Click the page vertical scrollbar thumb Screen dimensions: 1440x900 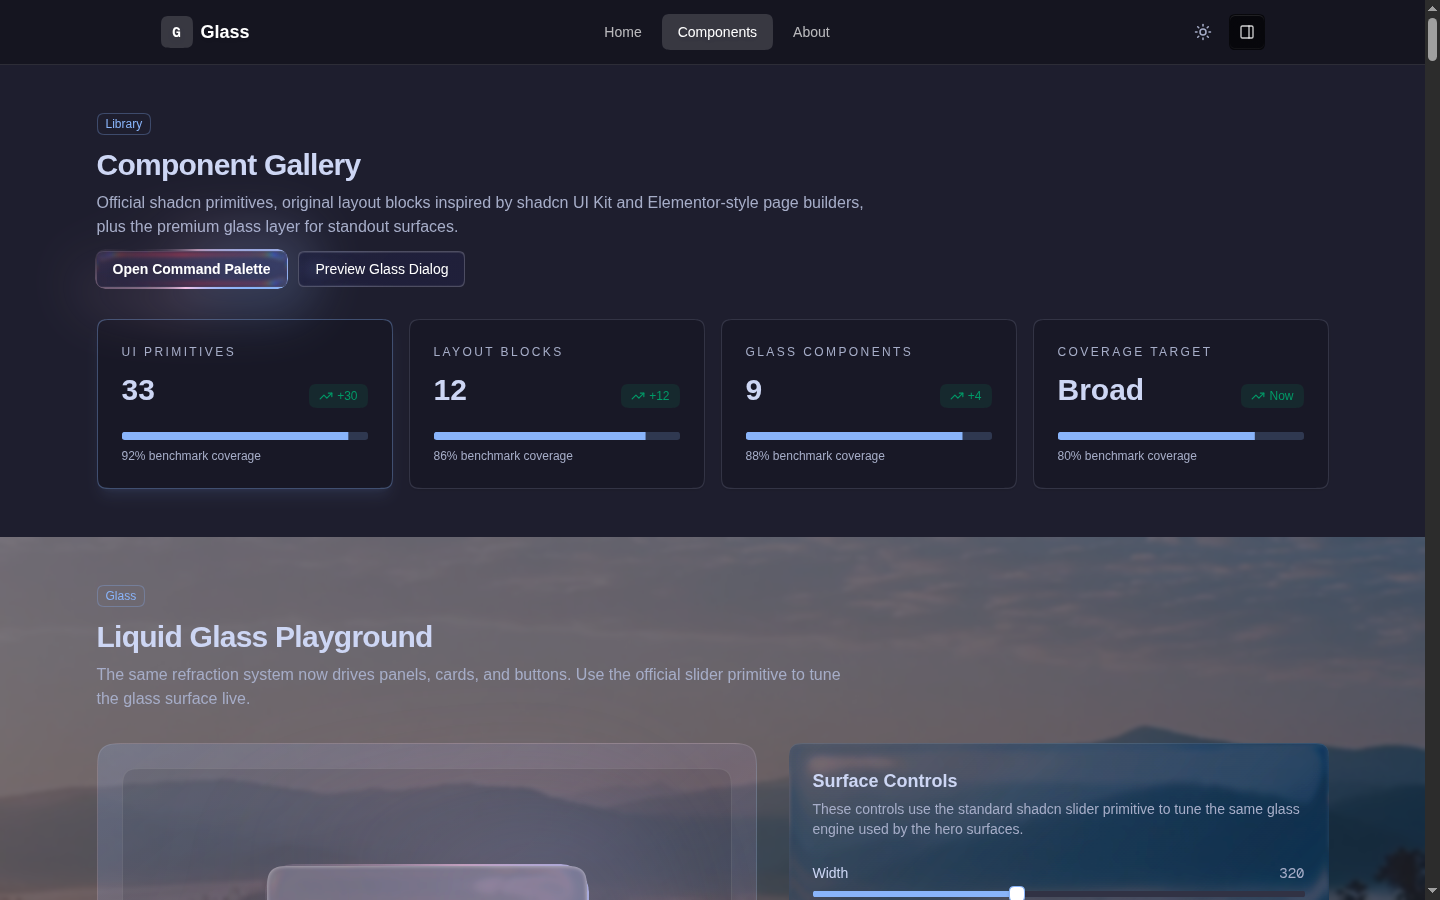1432,38
